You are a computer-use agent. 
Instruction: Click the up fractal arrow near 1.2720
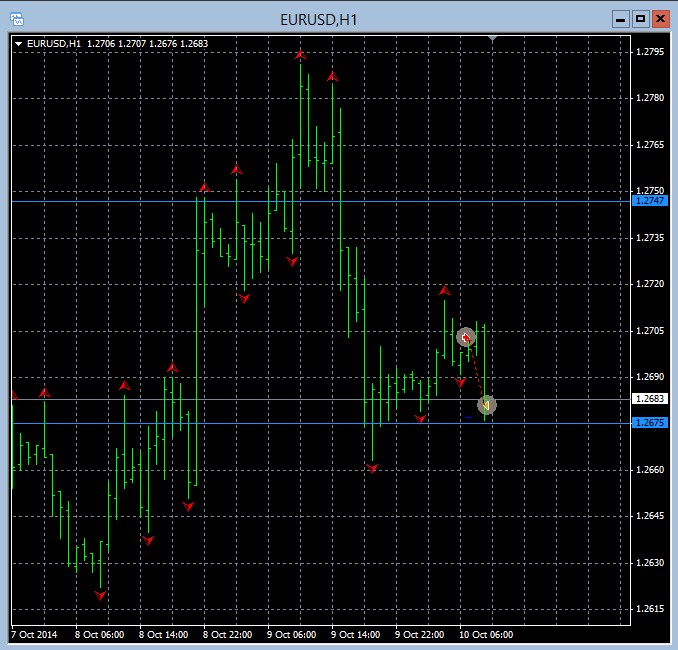point(444,291)
